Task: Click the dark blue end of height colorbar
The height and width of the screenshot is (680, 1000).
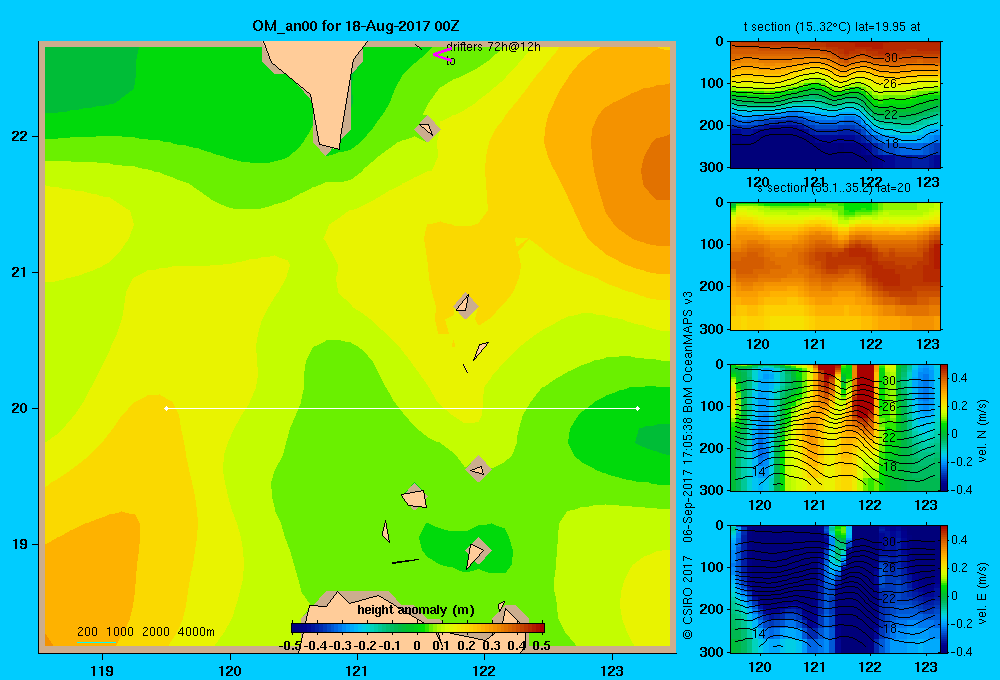Action: tap(296, 628)
